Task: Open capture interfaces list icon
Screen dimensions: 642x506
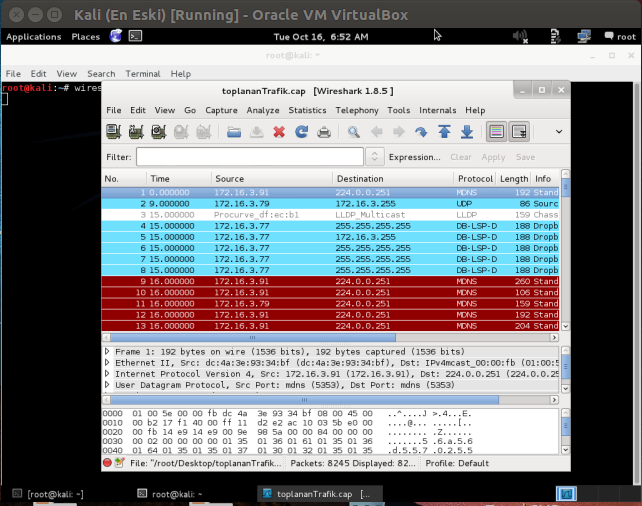Action: 113,132
